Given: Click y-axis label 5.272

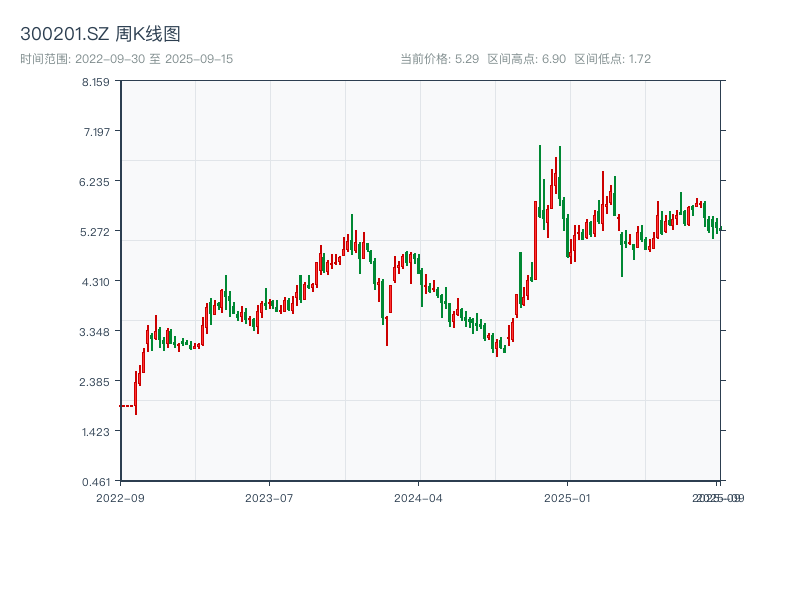Looking at the screenshot, I should click(x=94, y=232).
